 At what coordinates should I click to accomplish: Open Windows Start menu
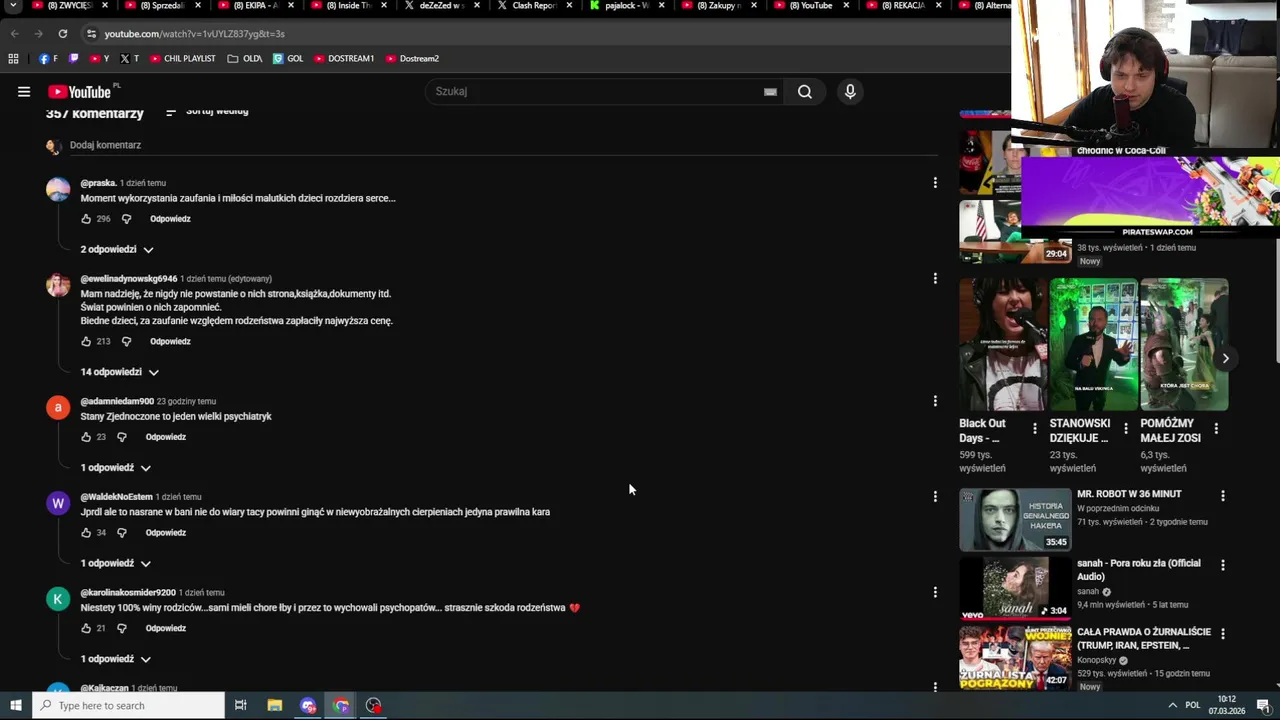[x=15, y=706]
